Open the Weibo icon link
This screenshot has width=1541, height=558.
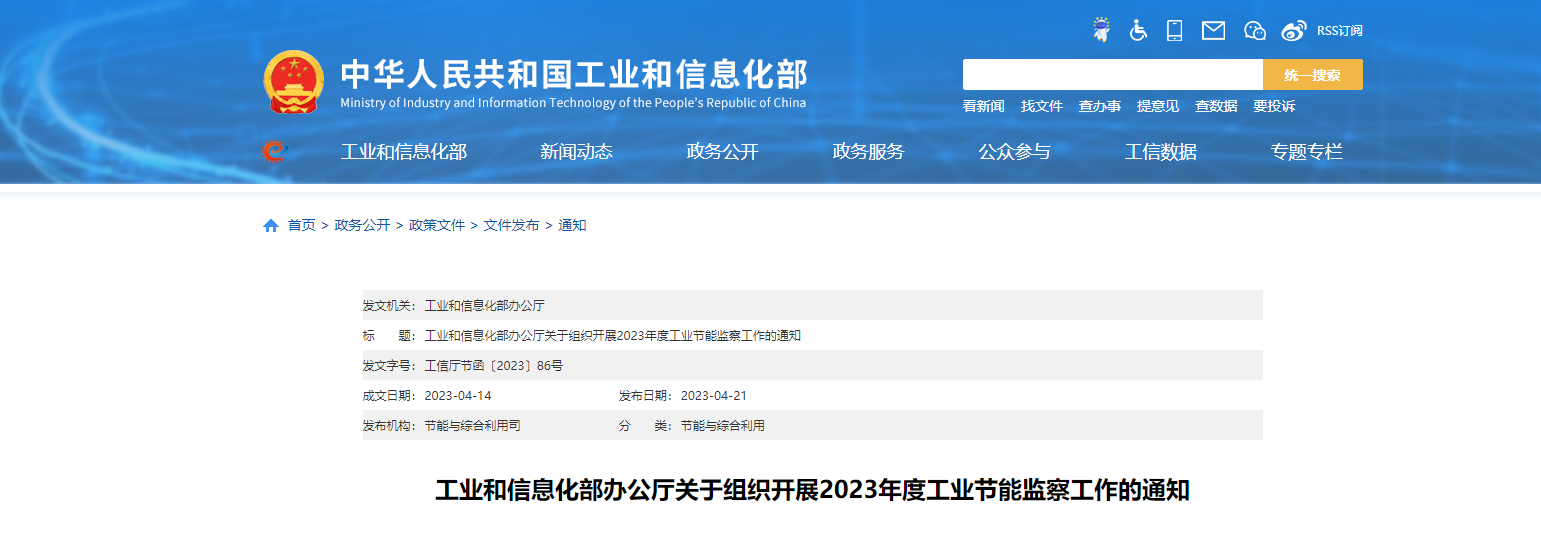[1293, 30]
